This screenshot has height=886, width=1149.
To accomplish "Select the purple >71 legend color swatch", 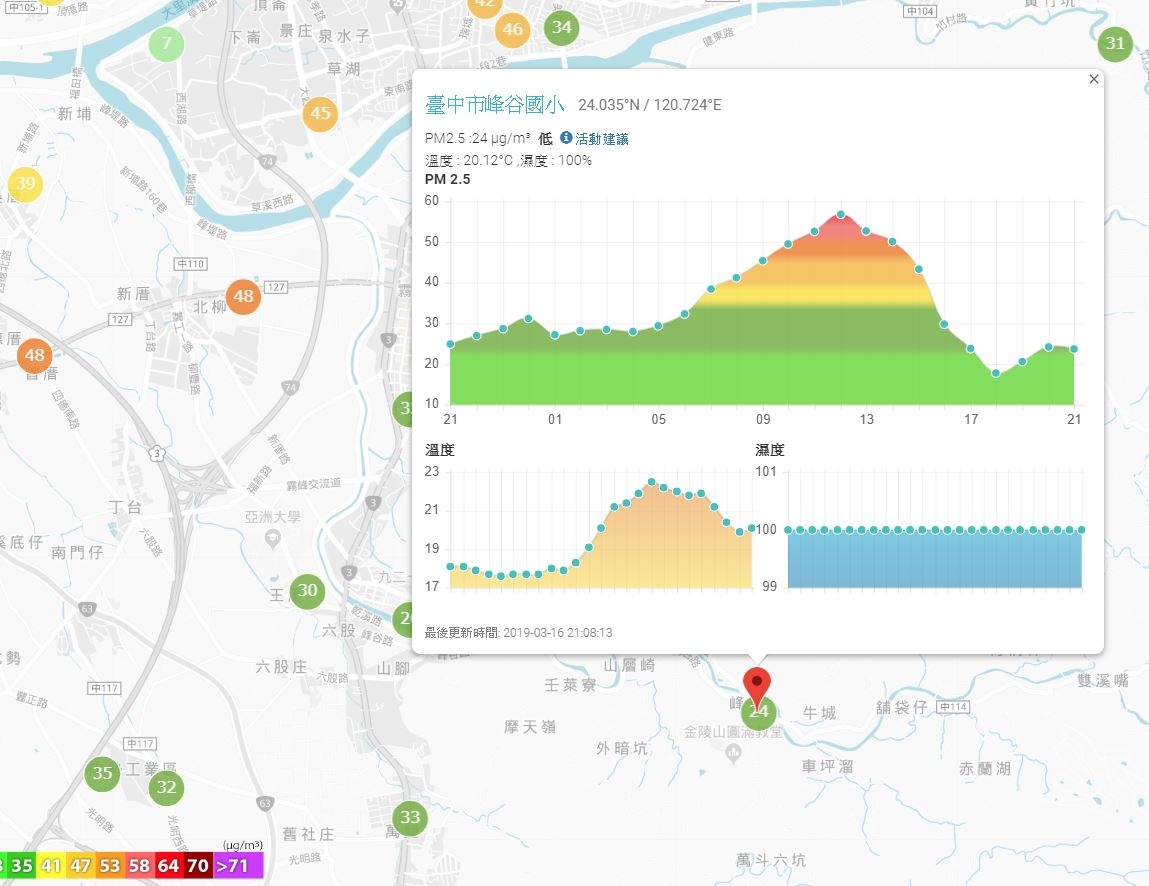I will tap(238, 865).
